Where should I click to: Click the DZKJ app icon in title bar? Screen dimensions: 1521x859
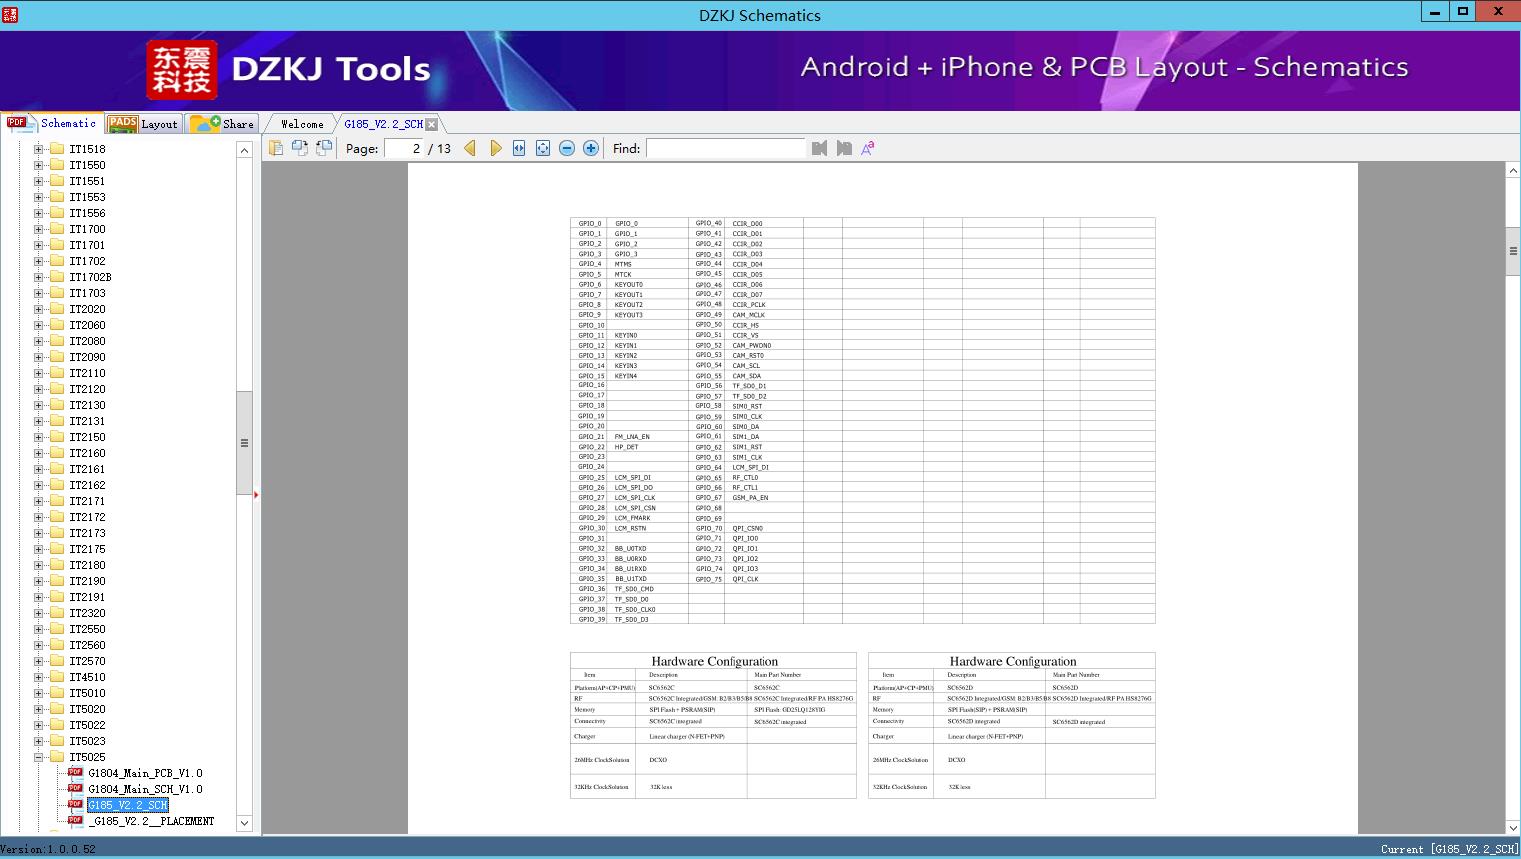pos(9,15)
